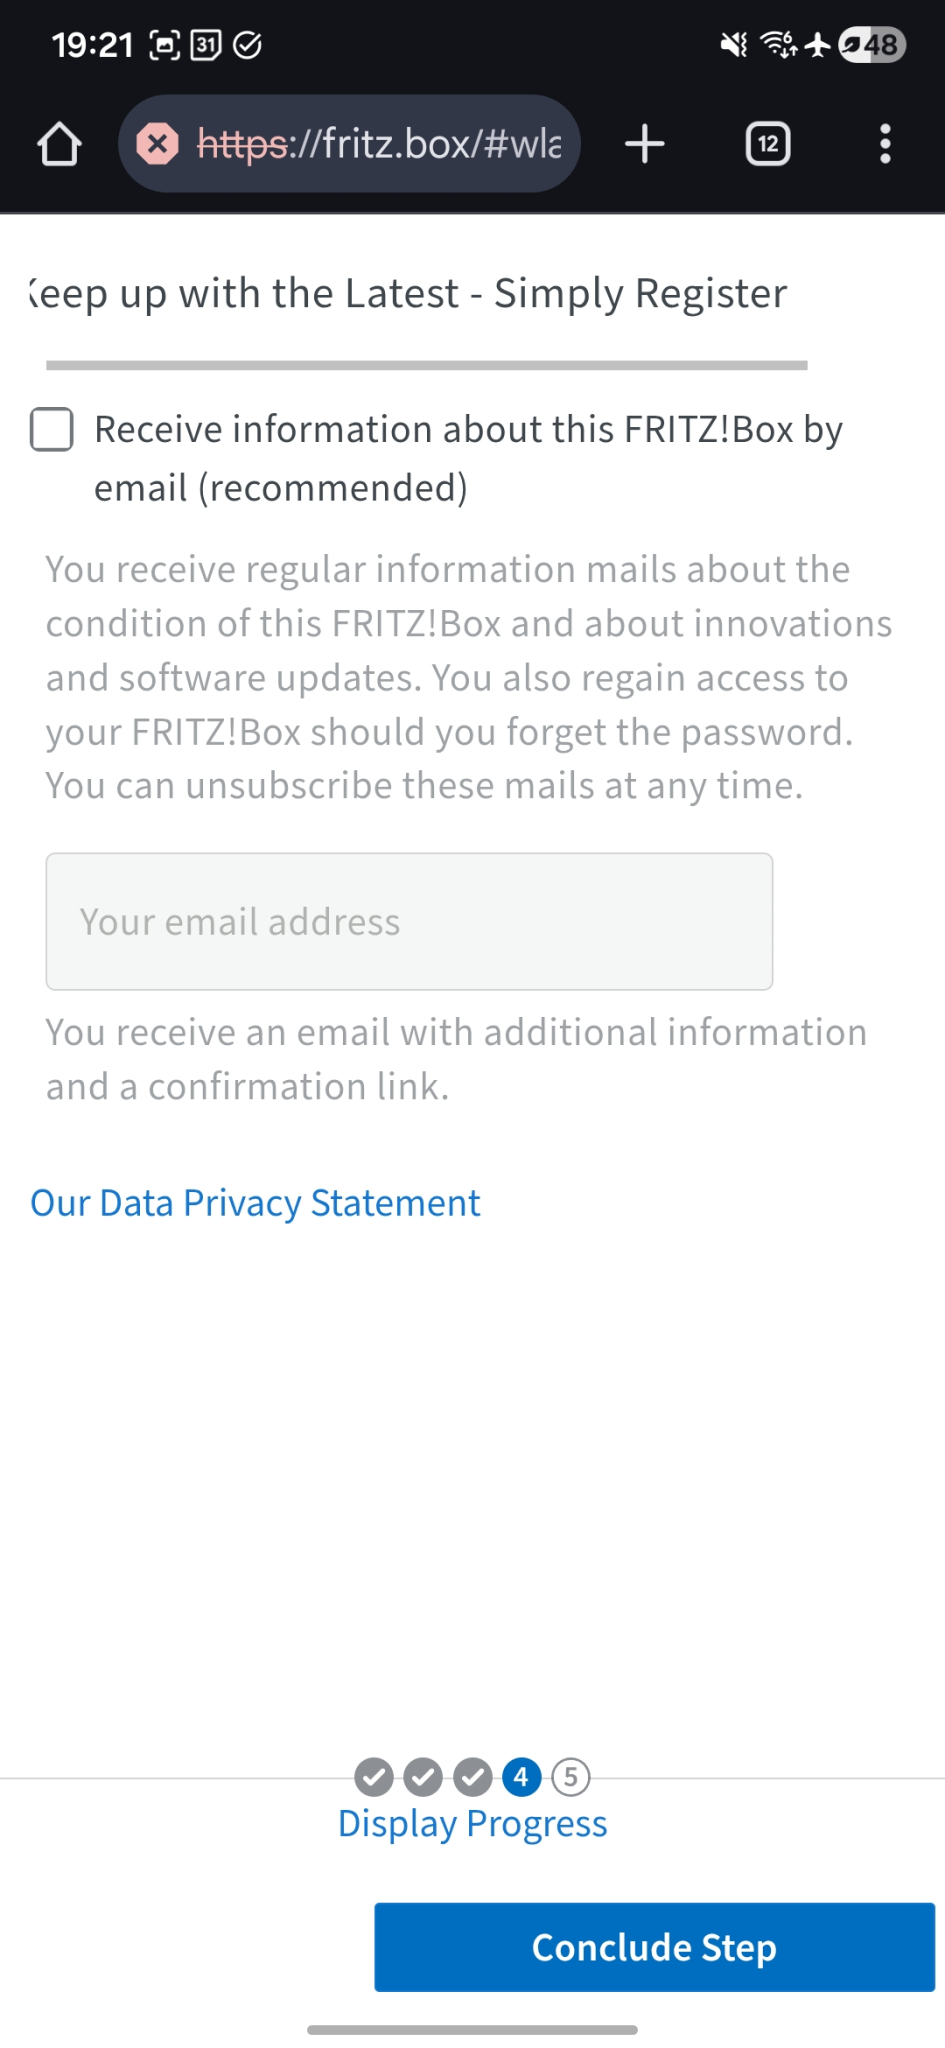Expand Display Progress section
This screenshot has height=2048, width=945.
(472, 1824)
